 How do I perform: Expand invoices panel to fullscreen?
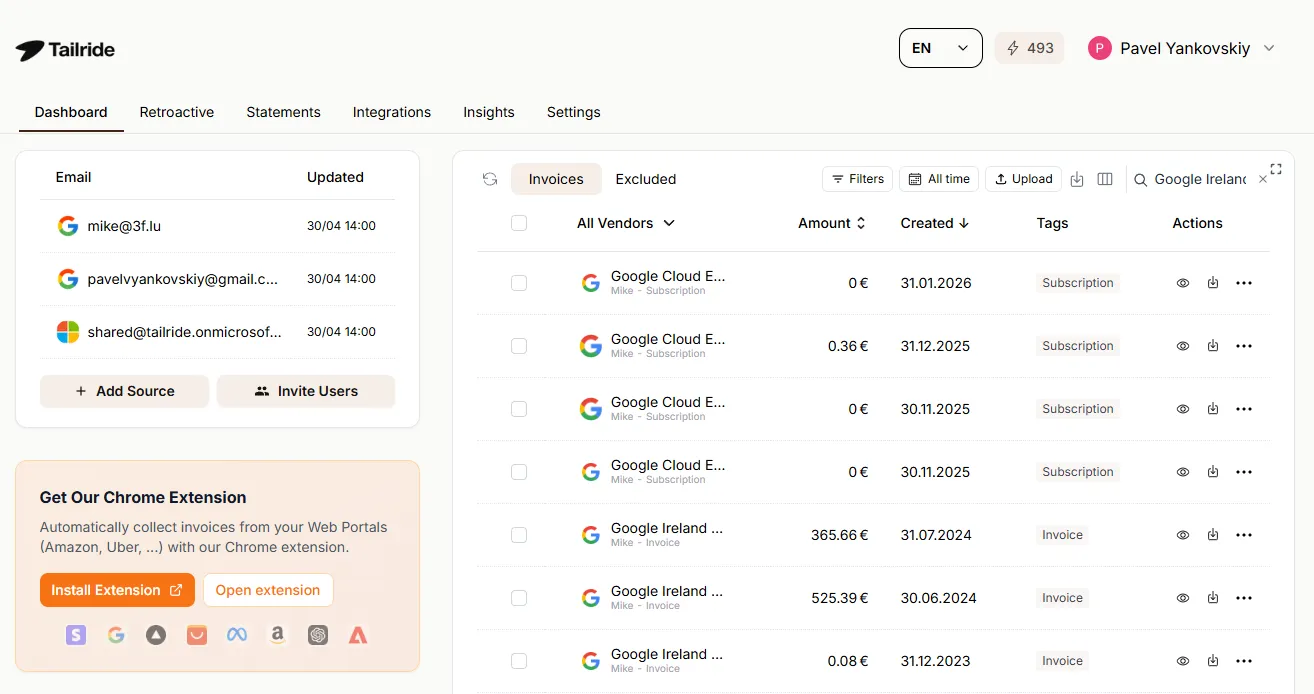pyautogui.click(x=1276, y=169)
